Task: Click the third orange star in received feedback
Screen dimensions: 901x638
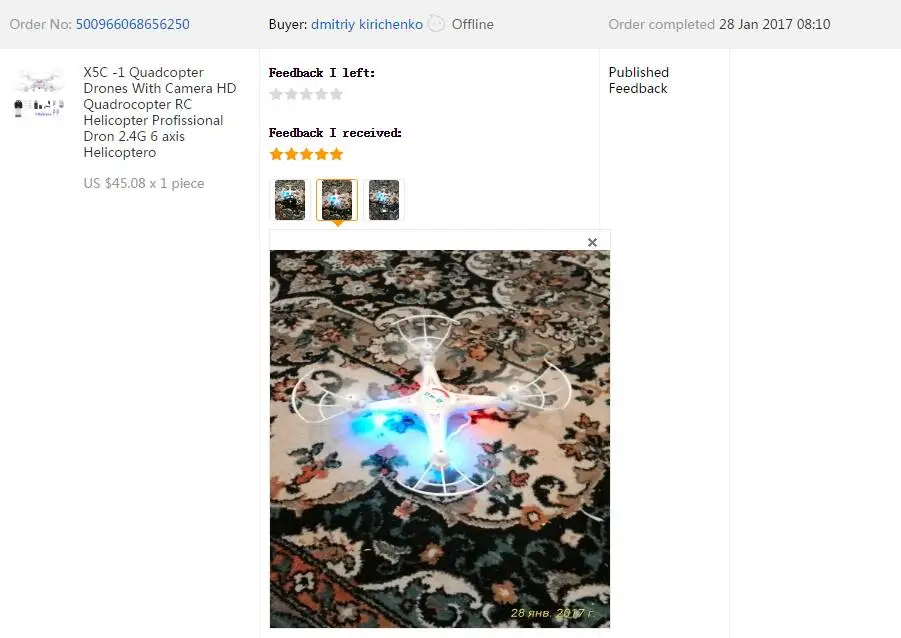Action: 306,154
